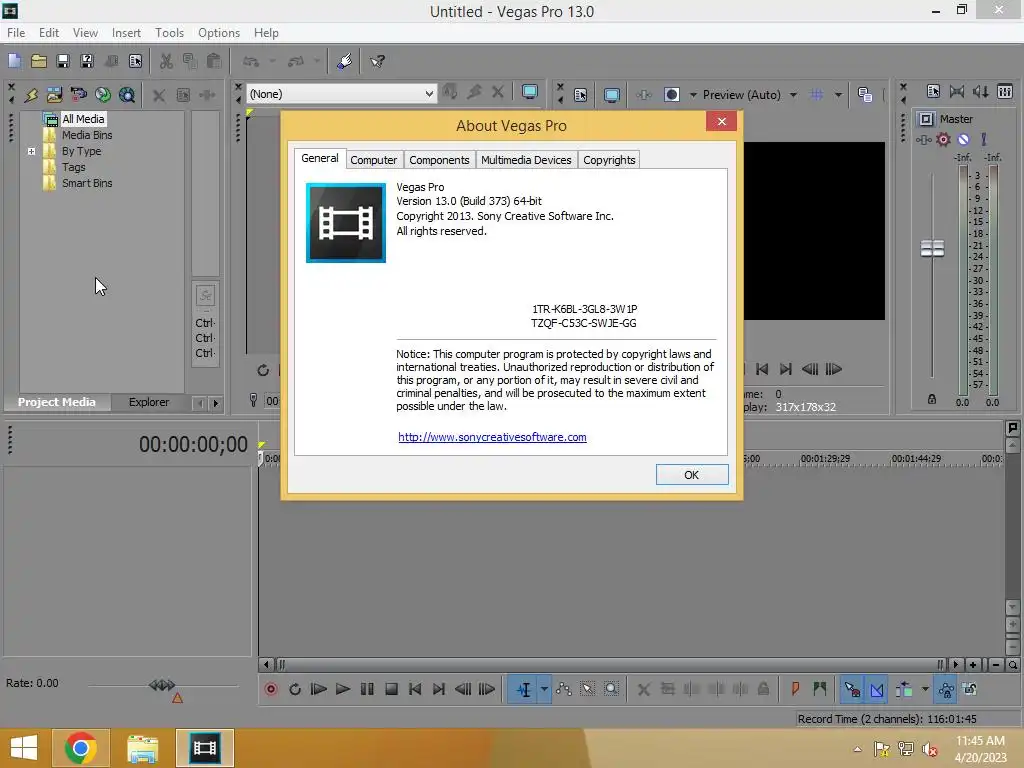This screenshot has height=768, width=1024.
Task: Select the Envelope Edit tool
Action: tap(564, 689)
